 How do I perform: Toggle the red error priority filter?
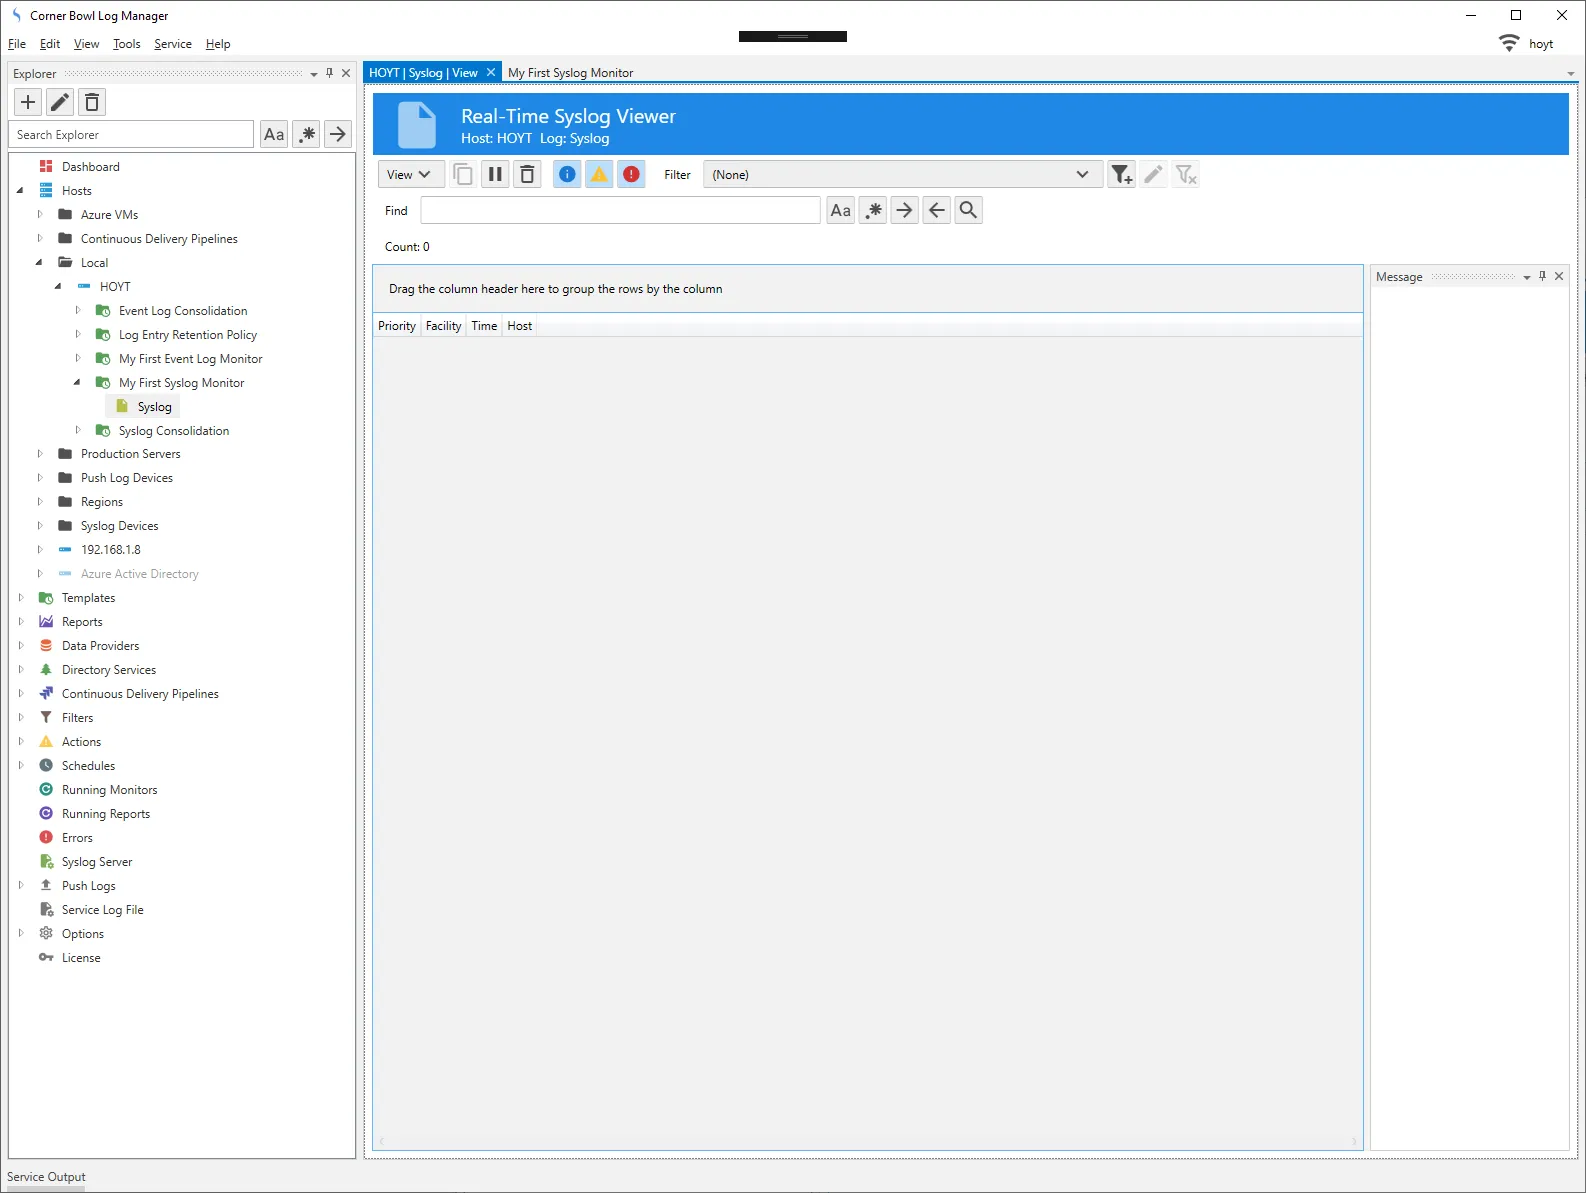[x=631, y=175]
